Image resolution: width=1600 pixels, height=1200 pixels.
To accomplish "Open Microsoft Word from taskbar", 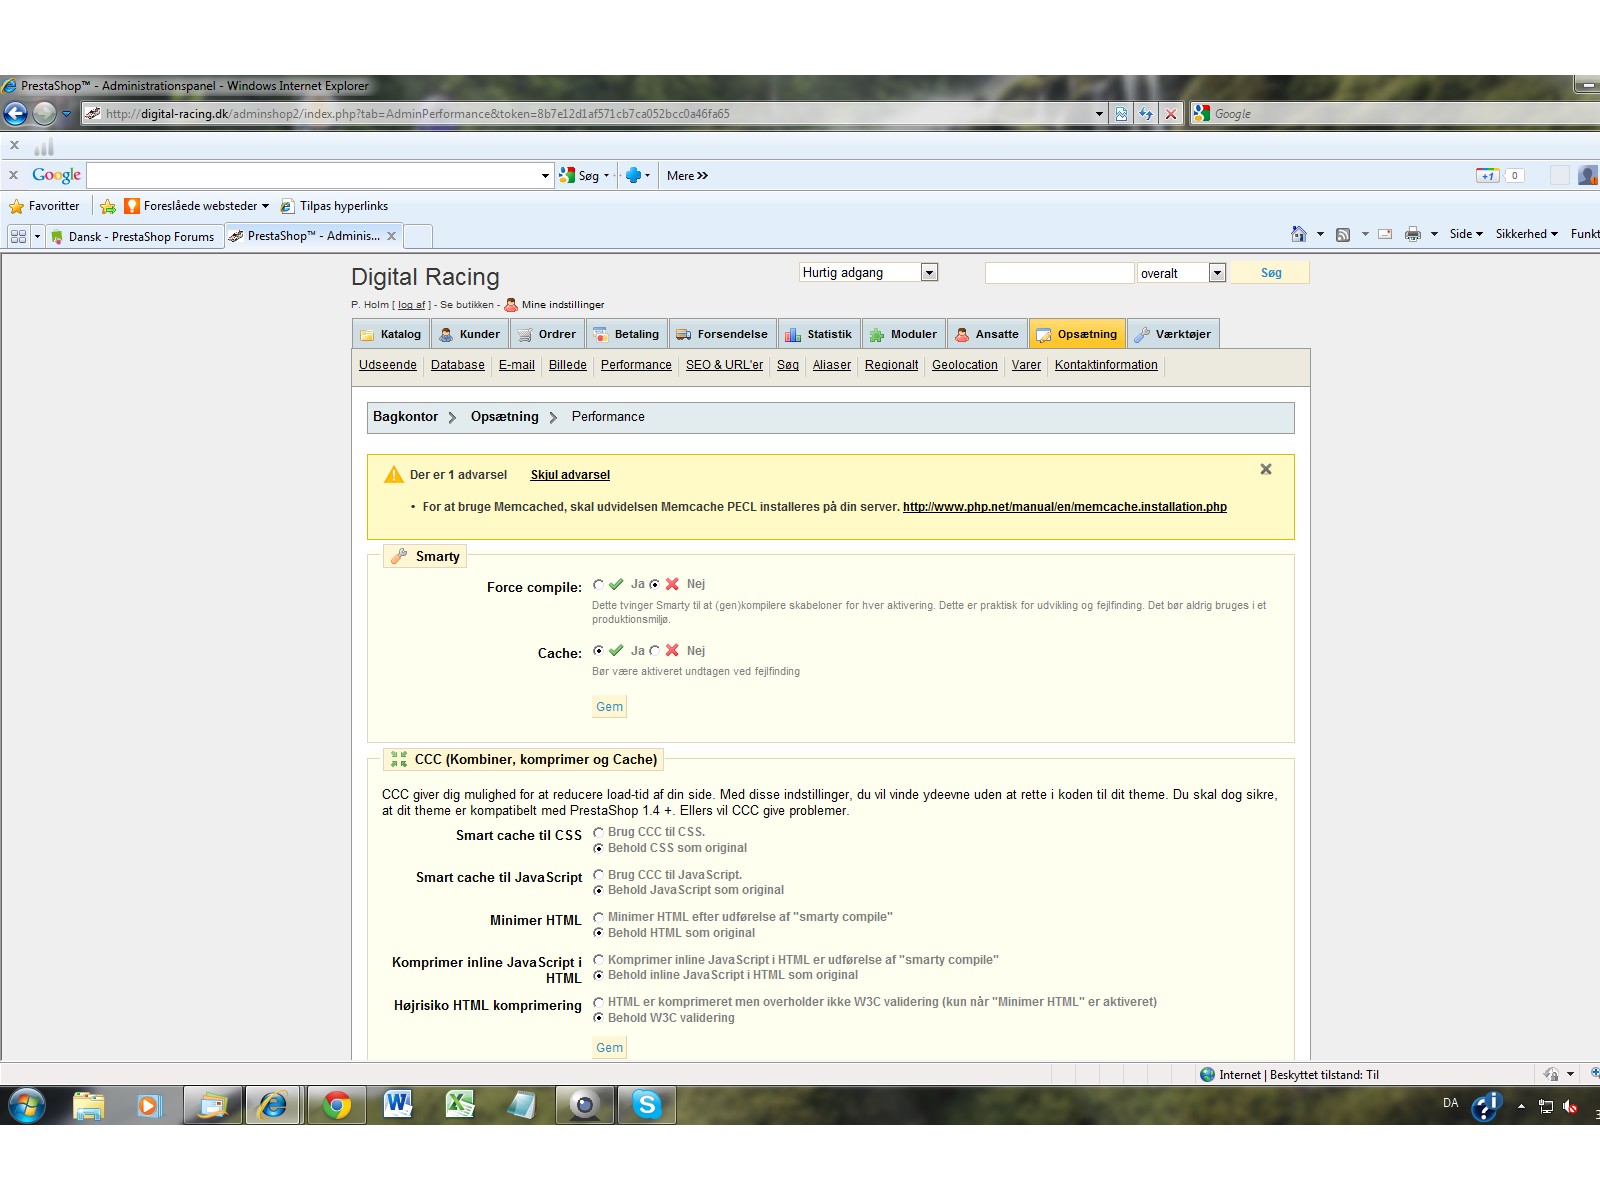I will tap(398, 1105).
